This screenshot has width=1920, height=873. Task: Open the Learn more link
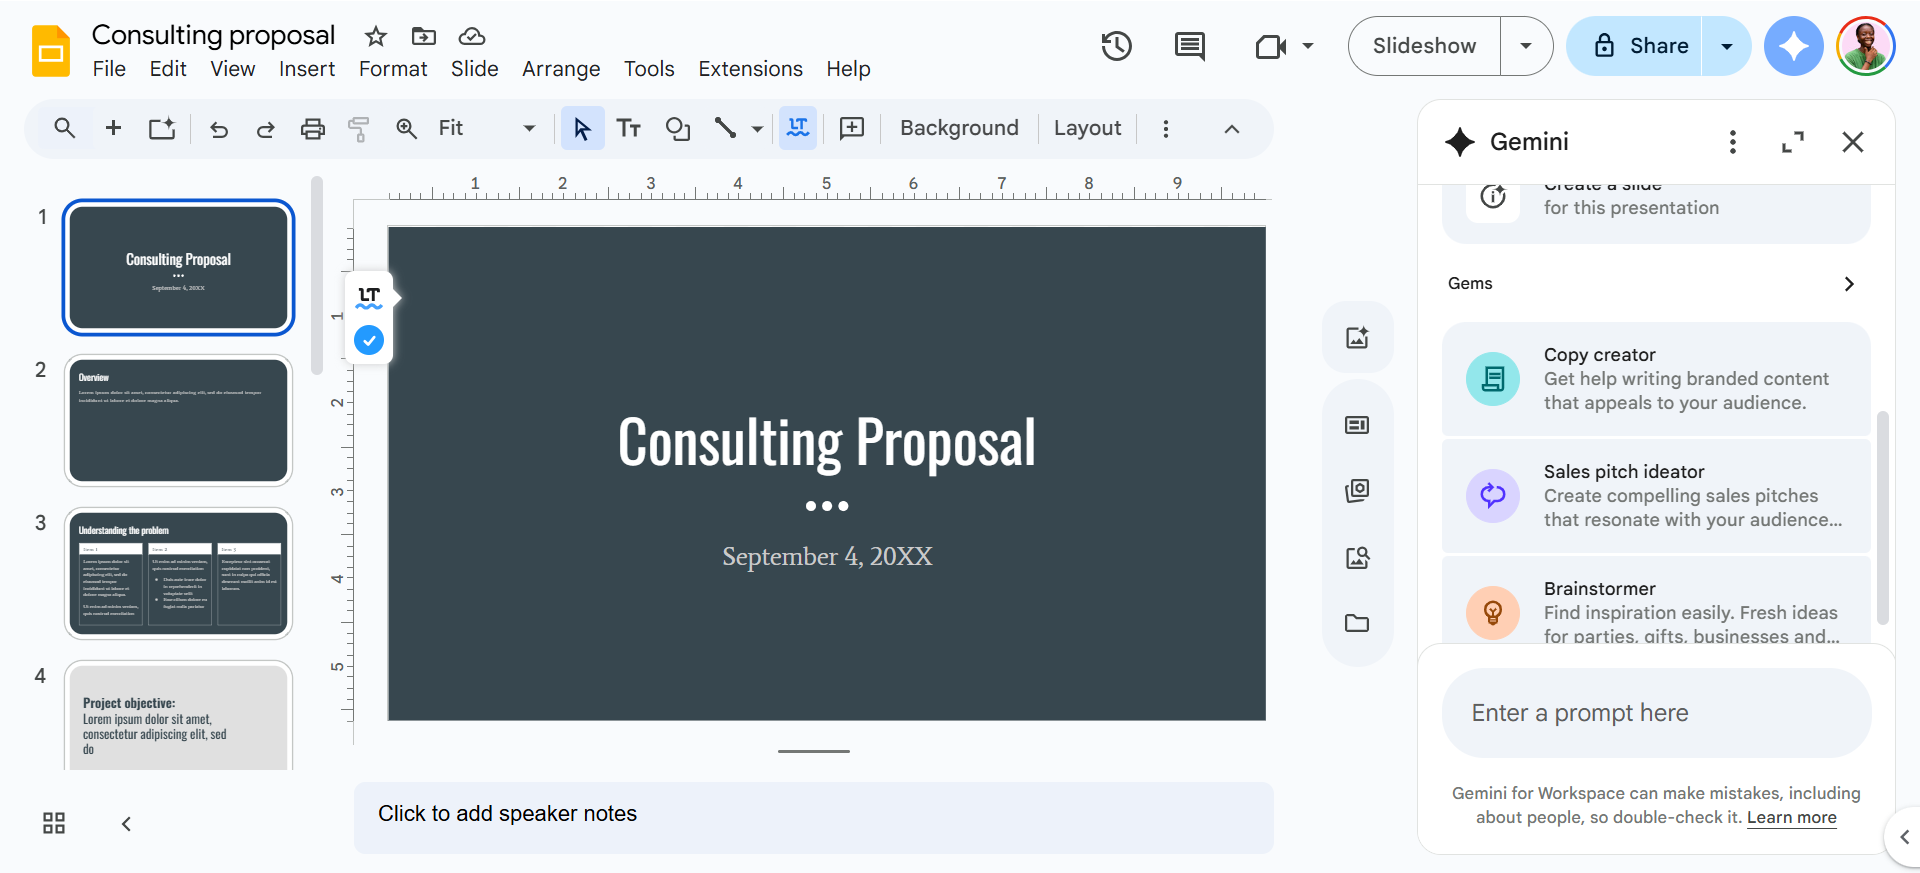click(1791, 817)
